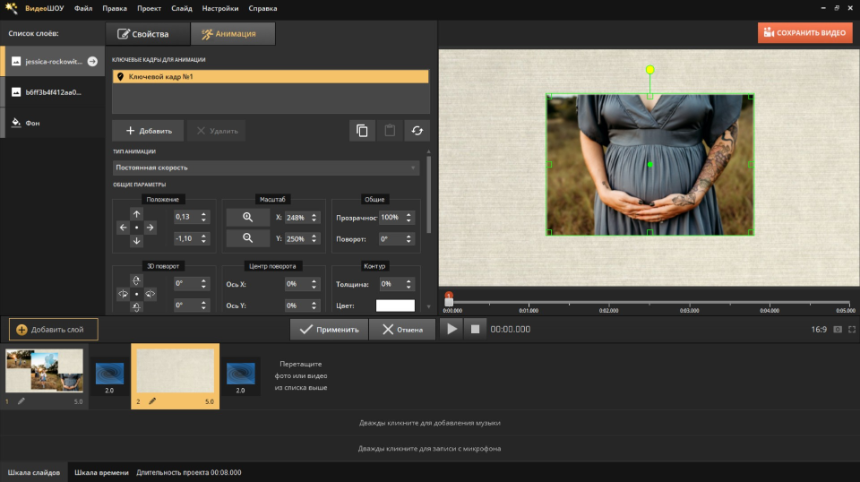860x482 pixels.
Task: Open the Настройки menu
Action: tap(220, 8)
